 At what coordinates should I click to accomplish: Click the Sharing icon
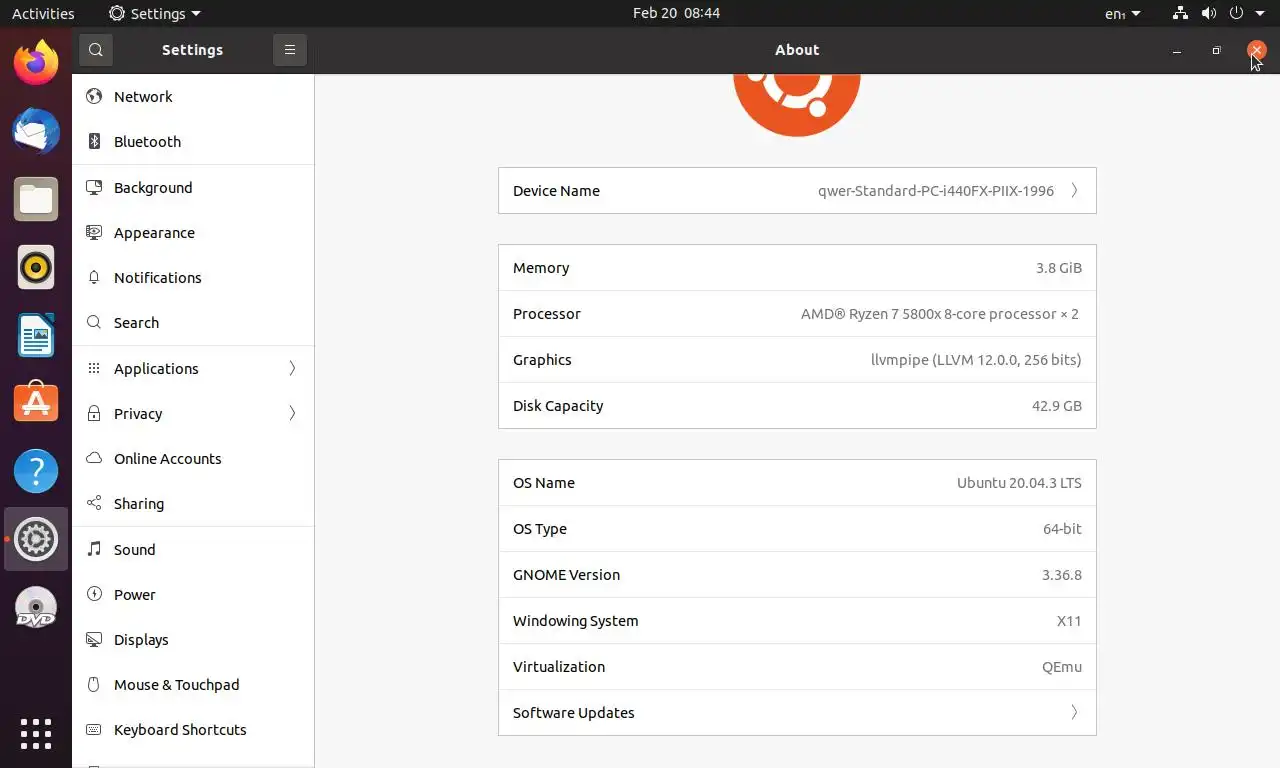94,504
